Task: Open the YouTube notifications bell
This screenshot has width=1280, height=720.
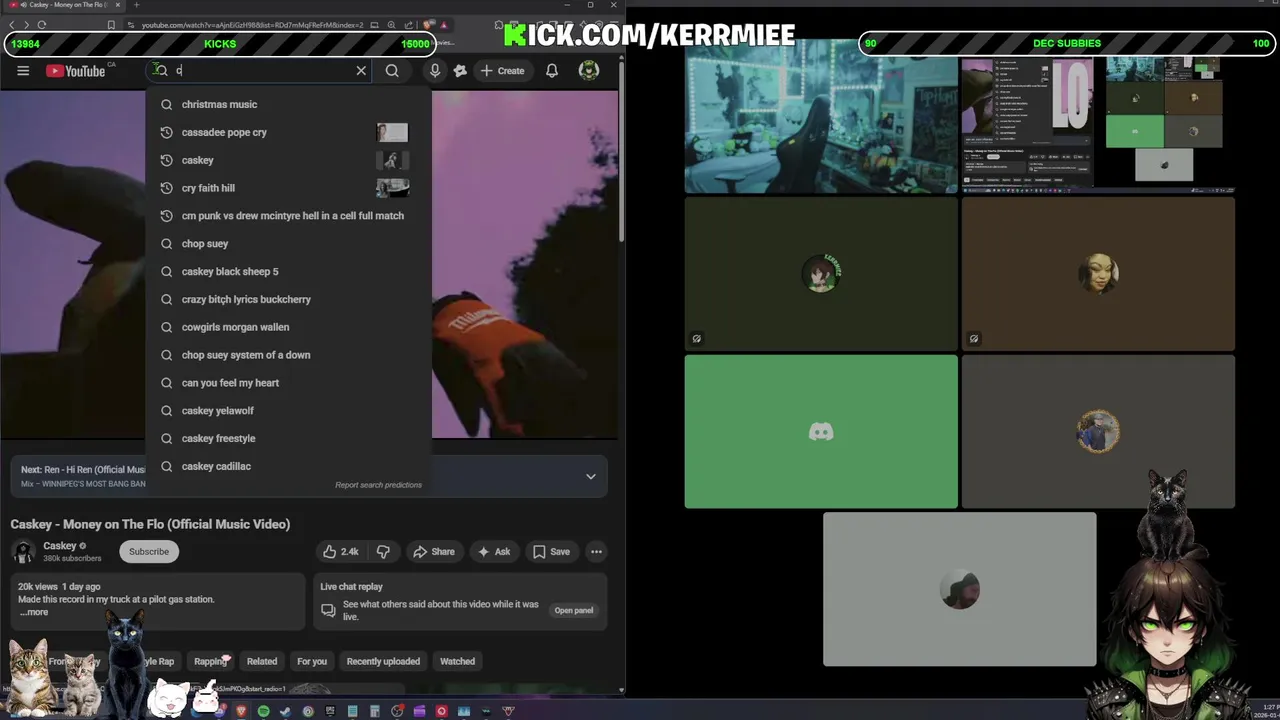Action: click(x=552, y=71)
